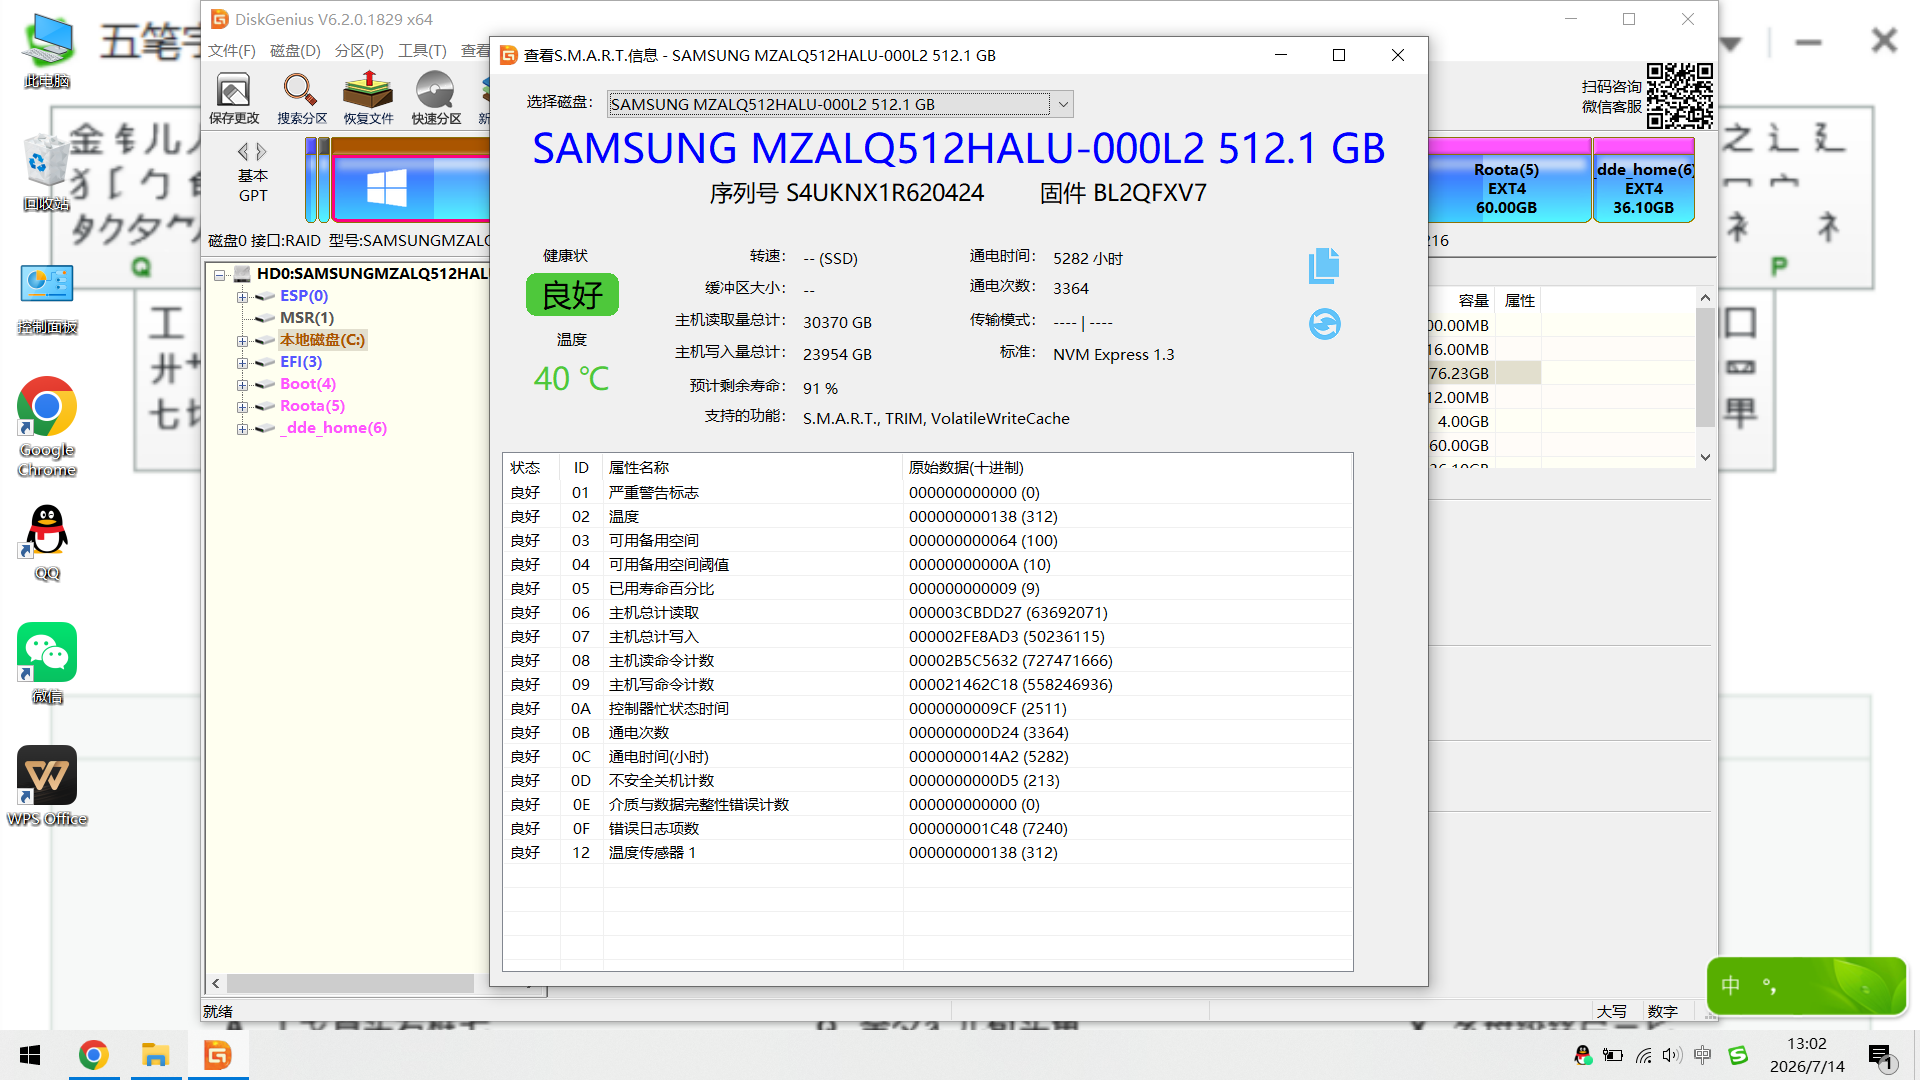Click the 快速分区 disk toolbar icon
1920x1080 pixels.
[436, 98]
